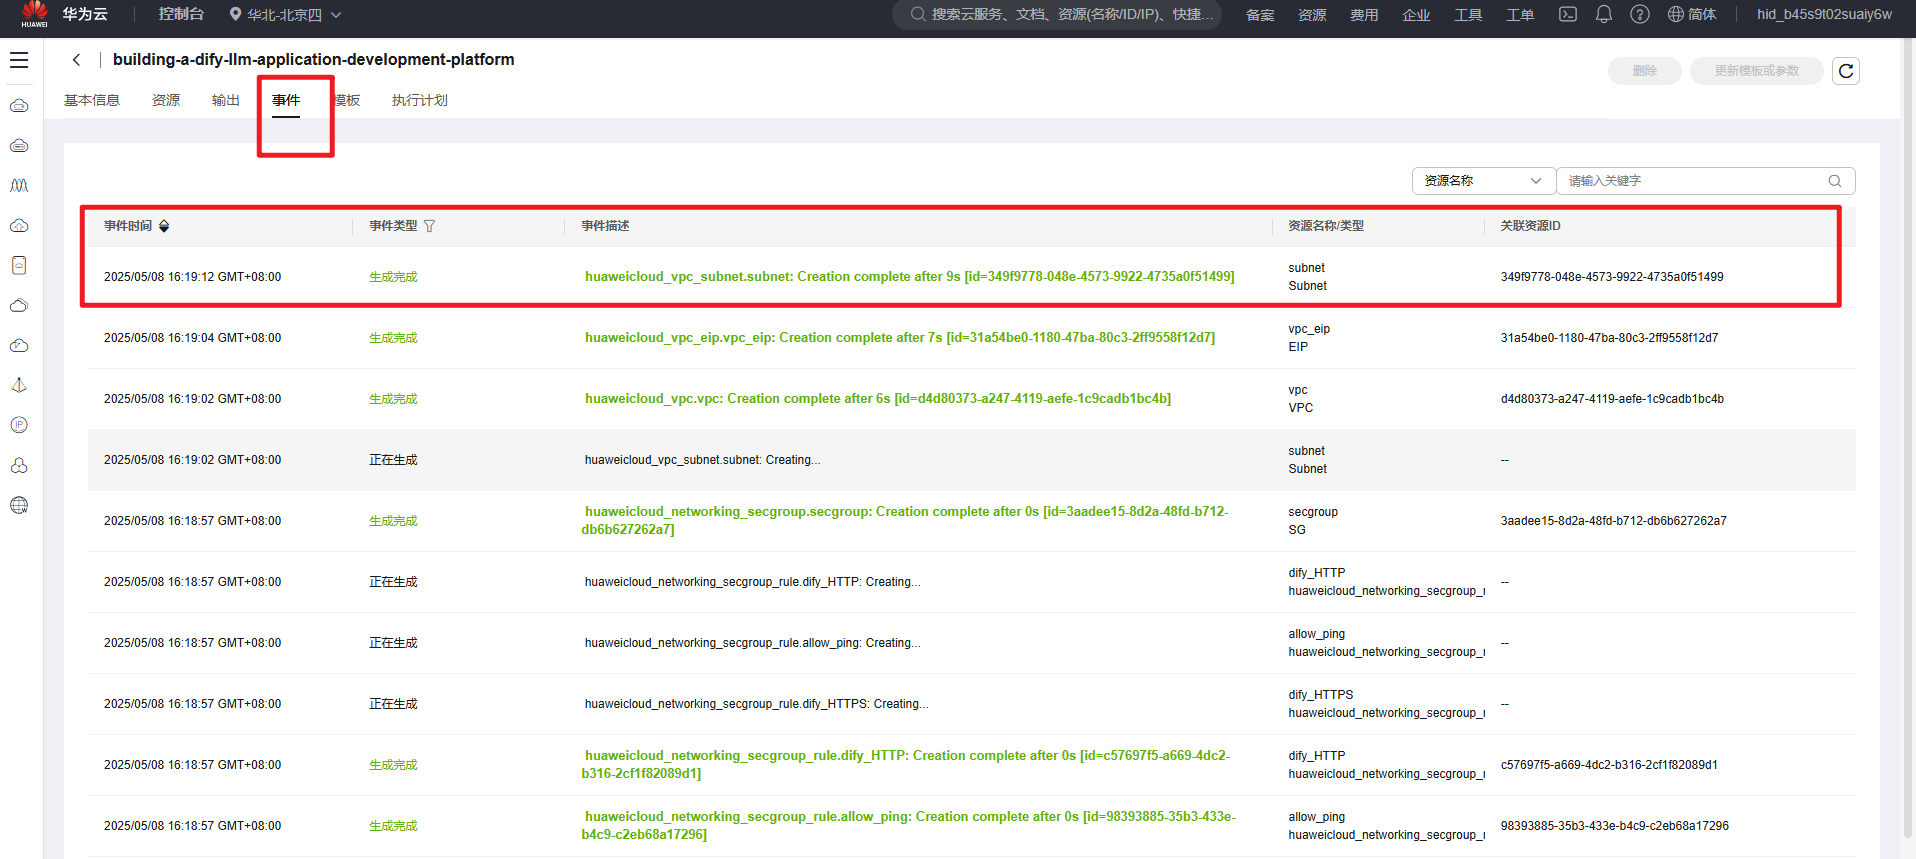Click the globe sidebar icon at bottom
Viewport: 1916px width, 859px height.
tap(19, 505)
